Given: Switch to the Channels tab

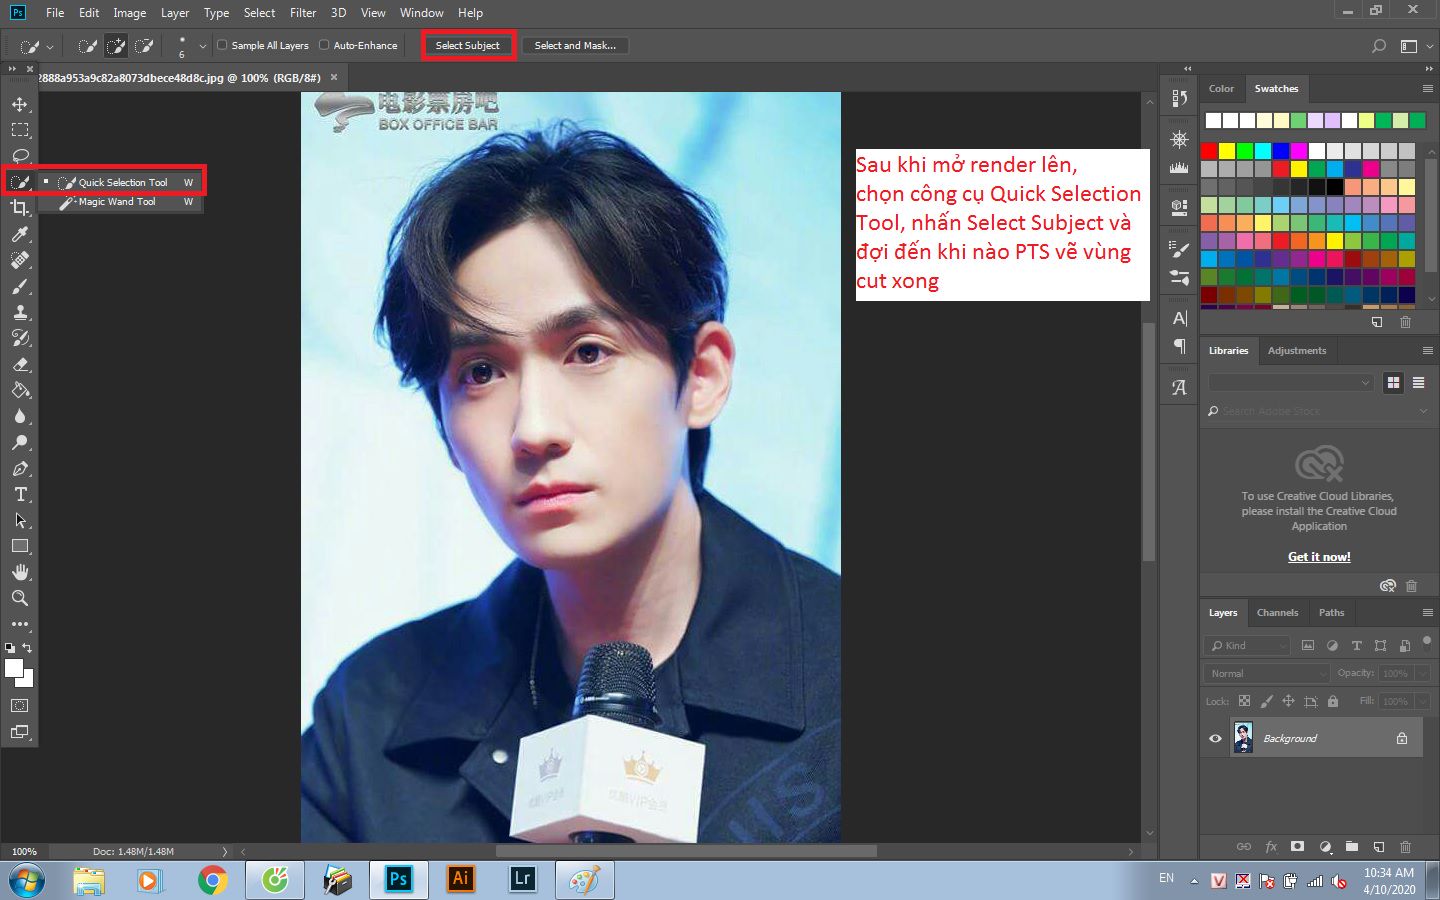Looking at the screenshot, I should 1277,612.
